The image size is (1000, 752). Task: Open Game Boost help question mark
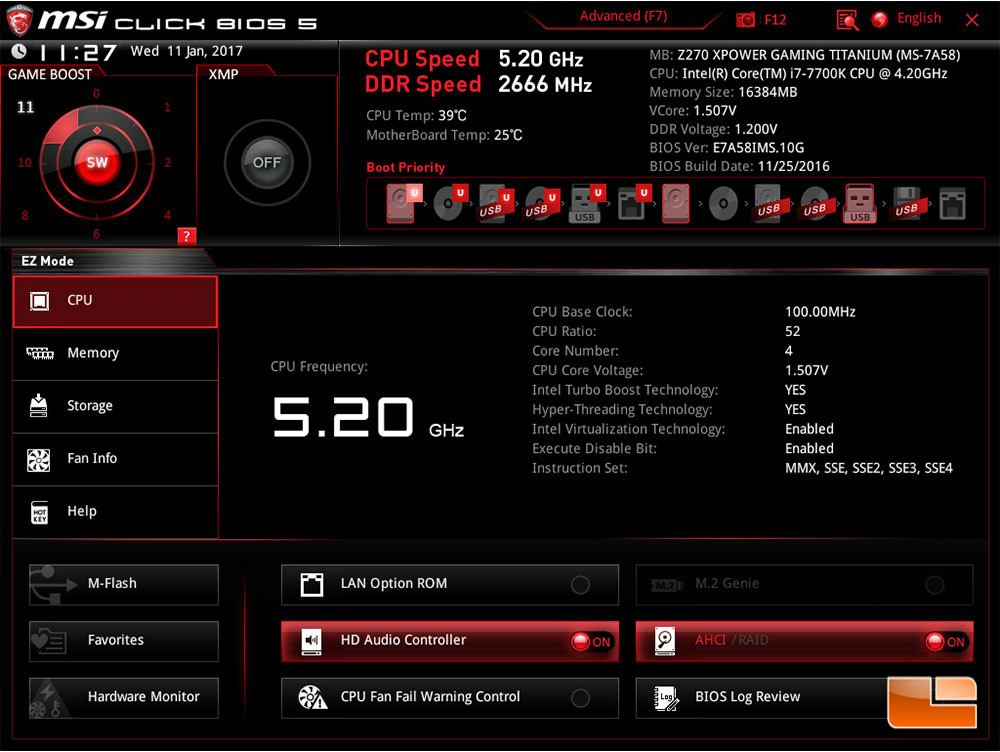[x=186, y=236]
